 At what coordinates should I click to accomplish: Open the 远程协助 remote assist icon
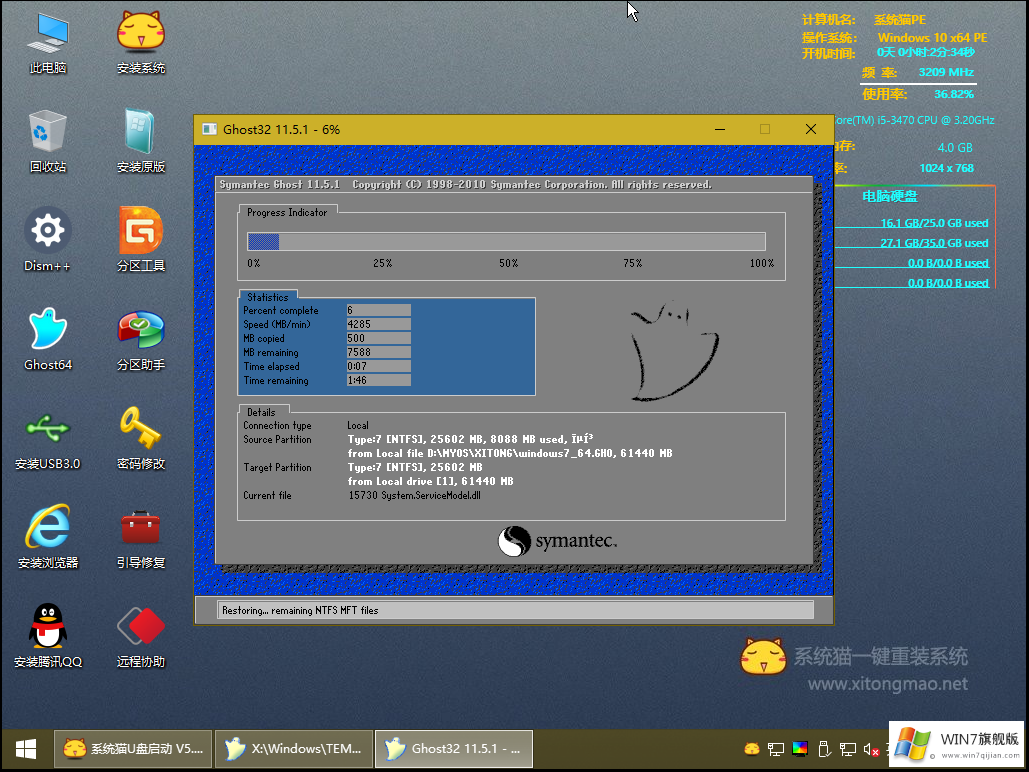tap(140, 636)
